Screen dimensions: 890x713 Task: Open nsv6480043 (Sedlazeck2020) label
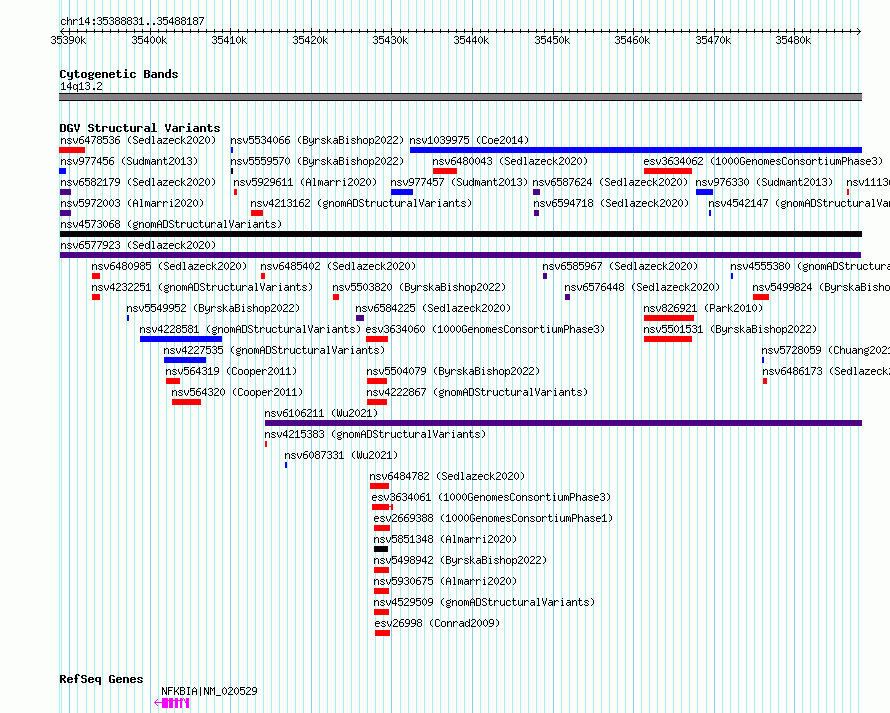pyautogui.click(x=510, y=161)
